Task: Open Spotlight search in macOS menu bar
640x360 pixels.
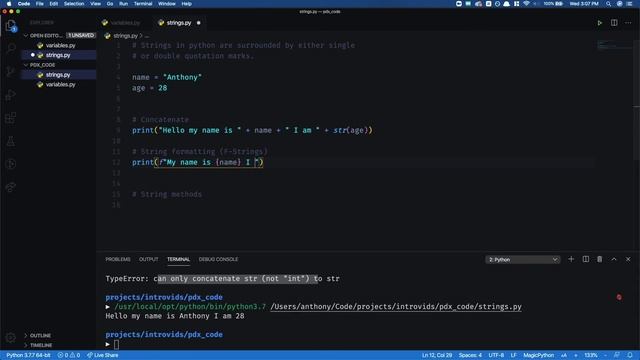Action: click(x=608, y=4)
